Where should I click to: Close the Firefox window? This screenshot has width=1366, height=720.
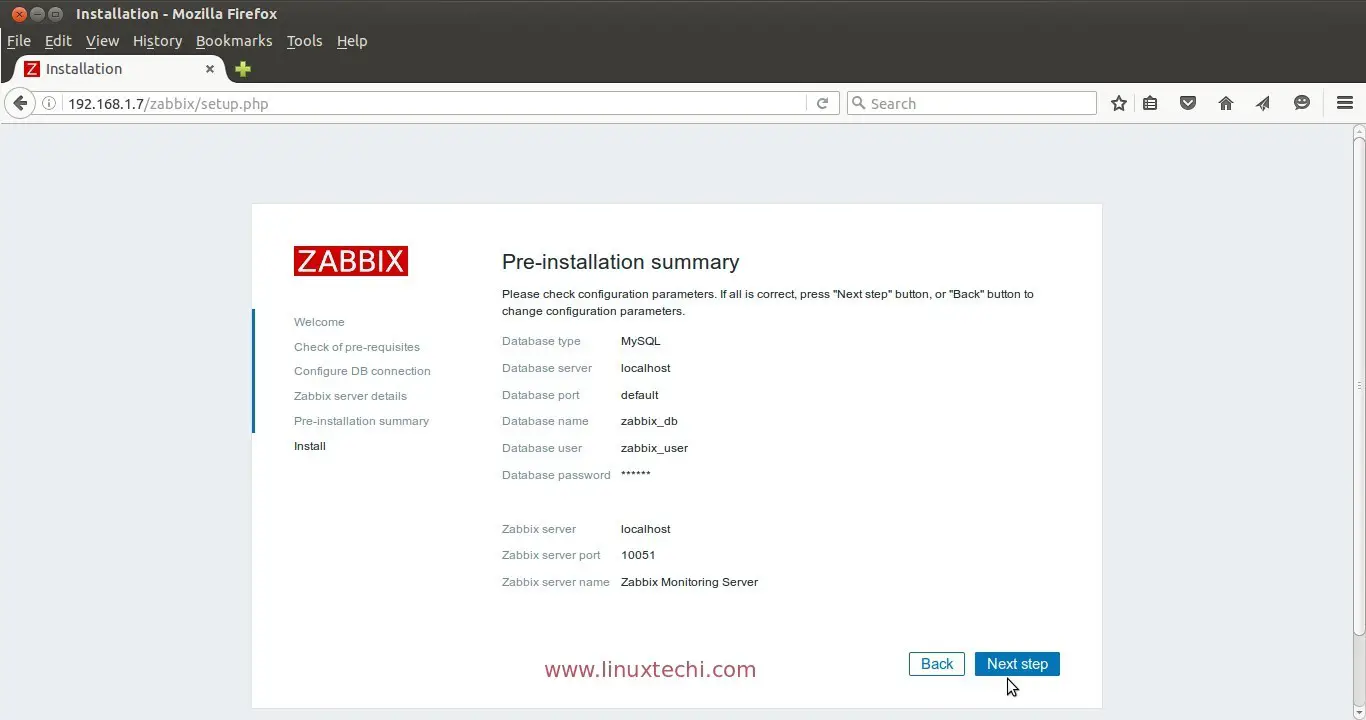coord(19,14)
